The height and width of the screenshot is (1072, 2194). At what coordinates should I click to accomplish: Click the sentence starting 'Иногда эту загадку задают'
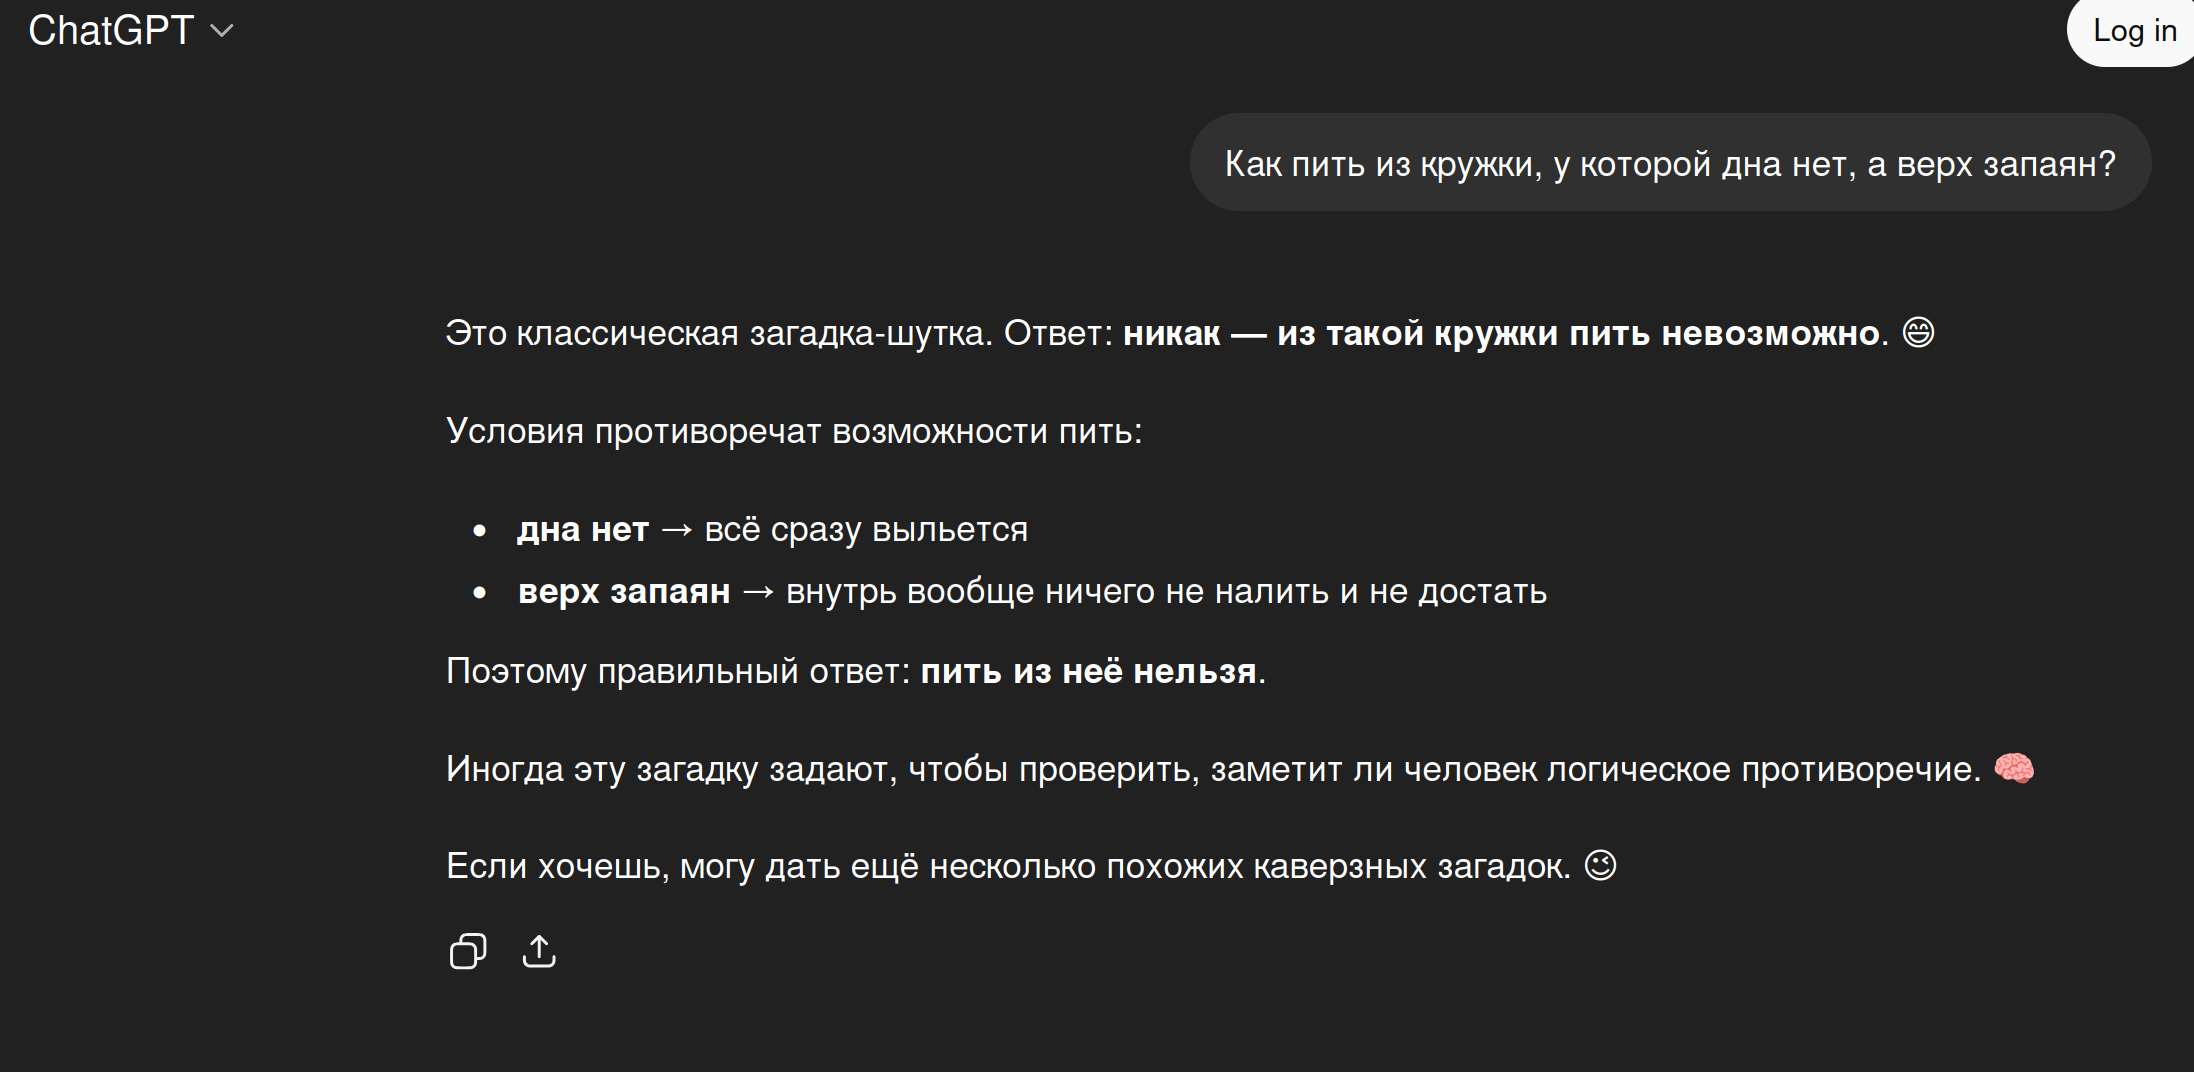coord(1212,769)
